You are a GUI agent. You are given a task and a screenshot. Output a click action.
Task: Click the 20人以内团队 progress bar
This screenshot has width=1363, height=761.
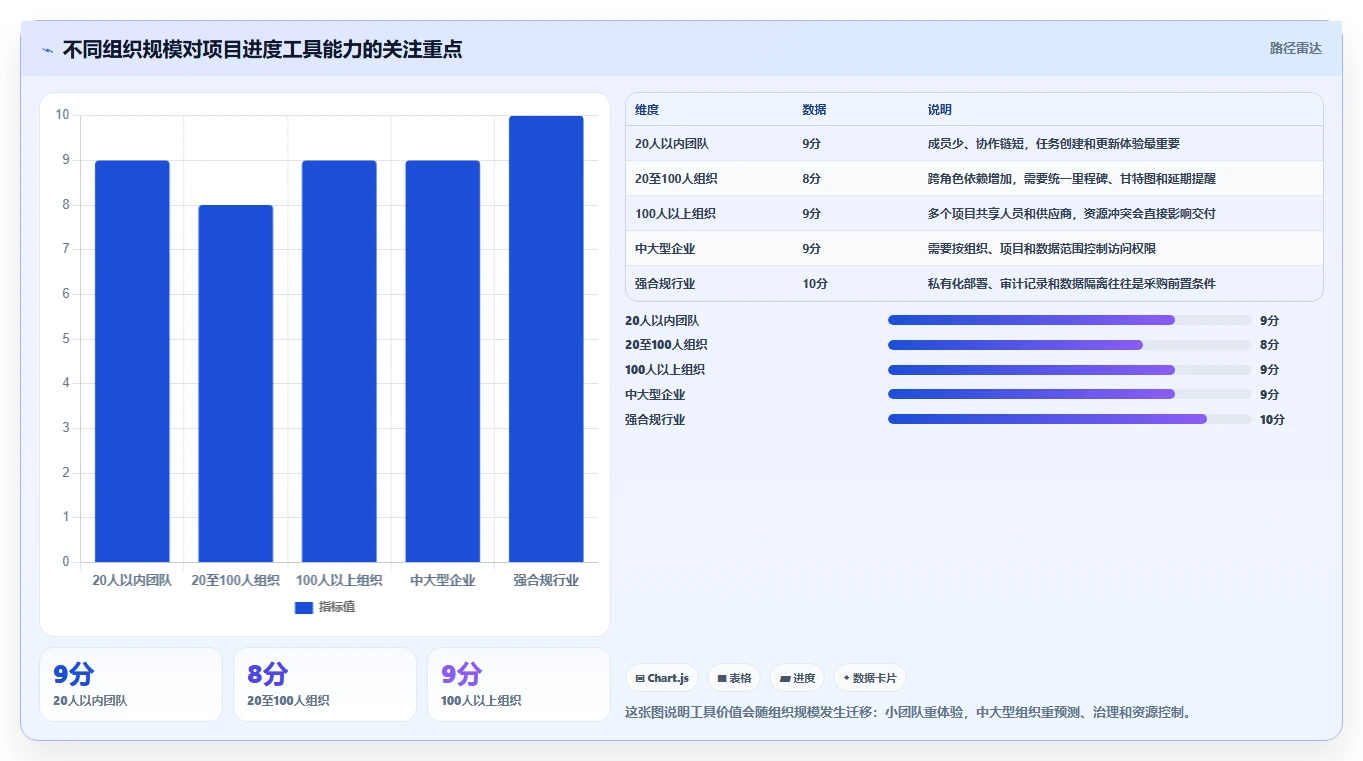tap(1070, 320)
